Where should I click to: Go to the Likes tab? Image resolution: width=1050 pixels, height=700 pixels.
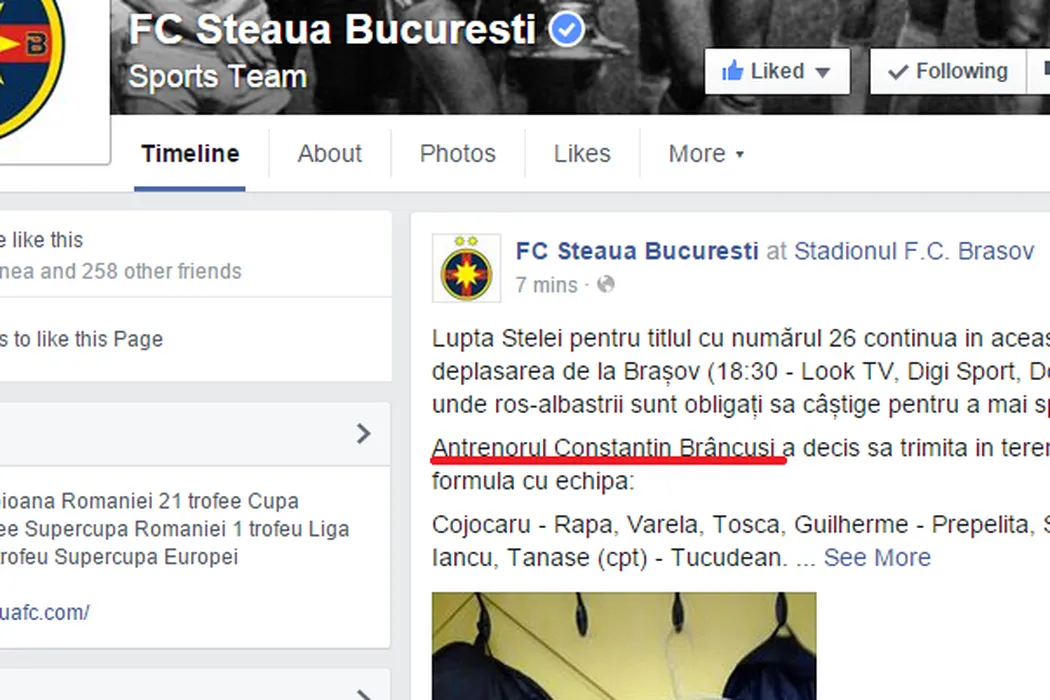click(582, 154)
